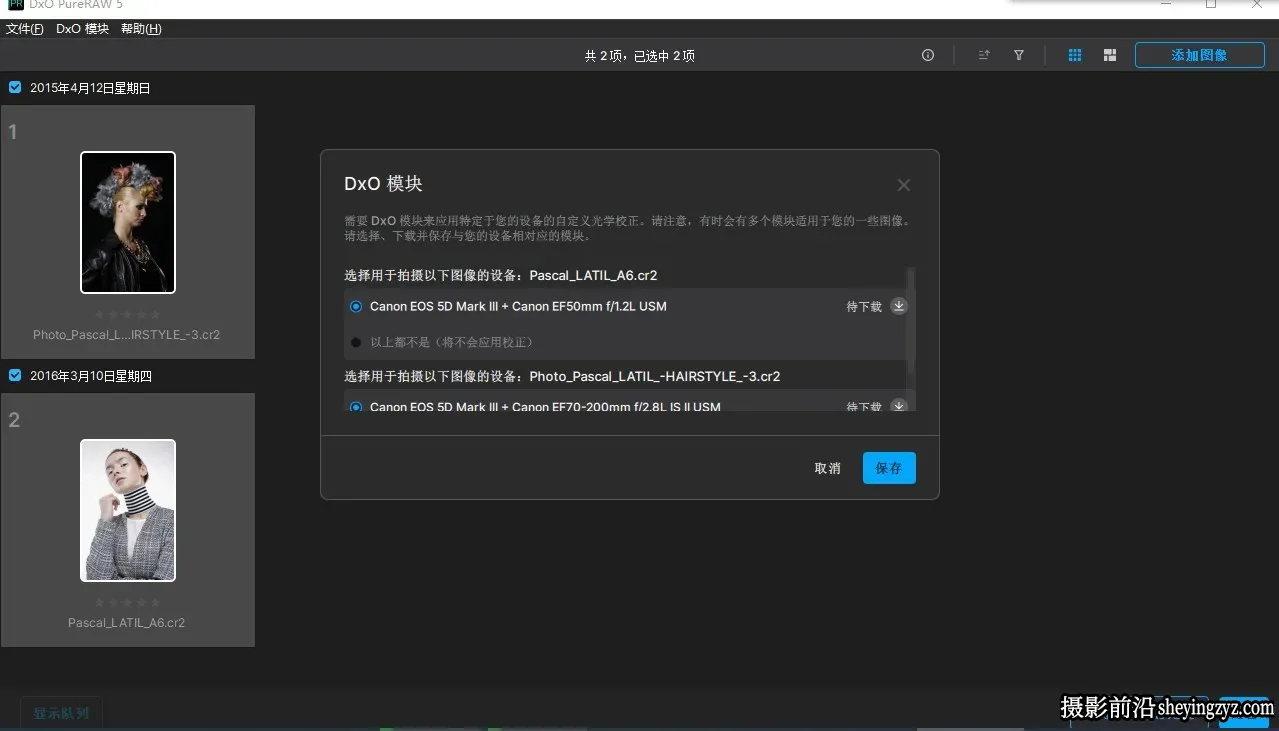
Task: Click file name Pascal_LATIL_A6.cr2 under thumbnail
Action: (127, 623)
